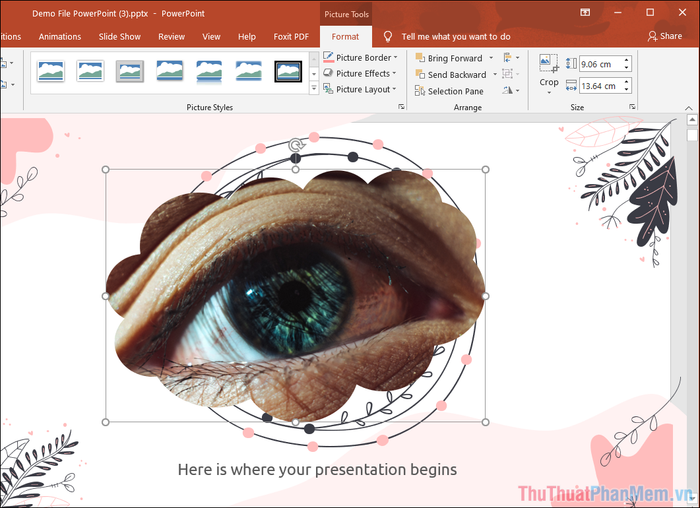This screenshot has height=508, width=700.
Task: Apply the sixth picture style thumbnail
Action: pos(249,71)
